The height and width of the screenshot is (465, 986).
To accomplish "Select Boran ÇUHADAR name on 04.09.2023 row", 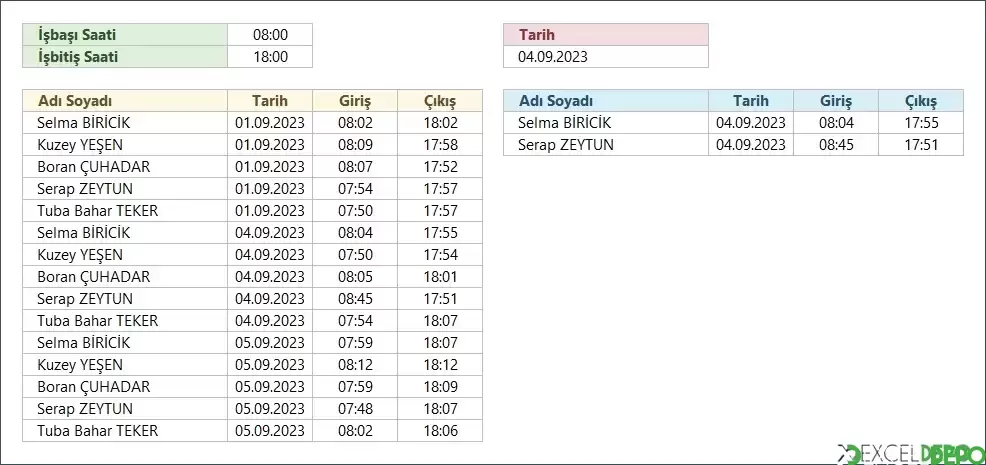I will 125,277.
